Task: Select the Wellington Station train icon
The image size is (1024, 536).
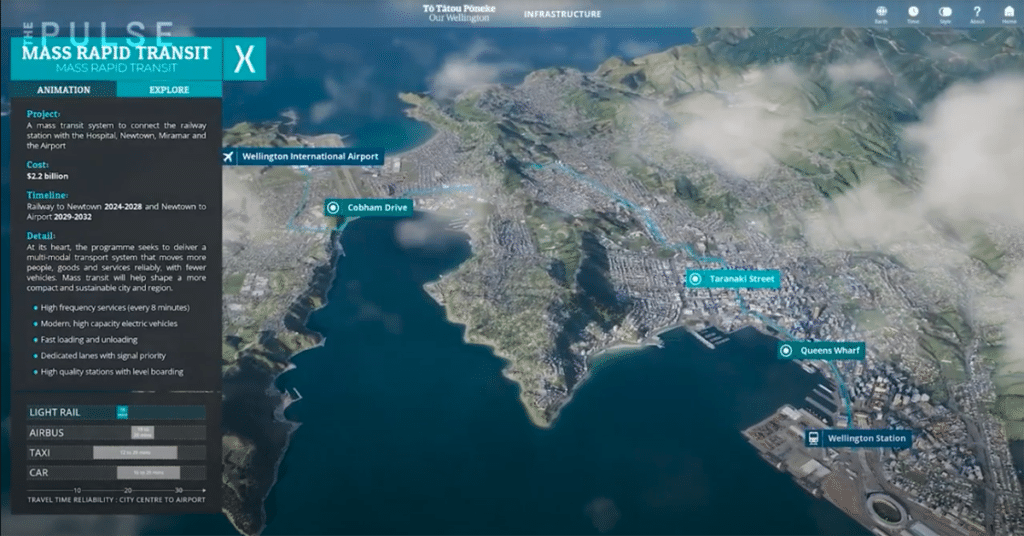Action: click(x=814, y=438)
